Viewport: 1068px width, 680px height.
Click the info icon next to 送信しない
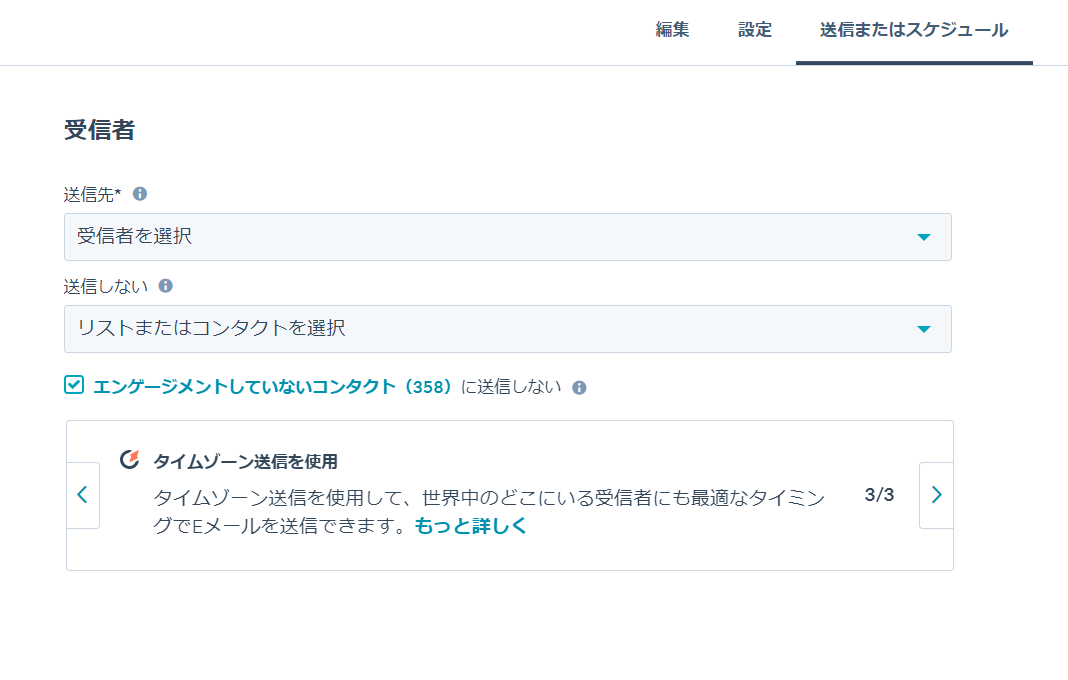click(166, 286)
